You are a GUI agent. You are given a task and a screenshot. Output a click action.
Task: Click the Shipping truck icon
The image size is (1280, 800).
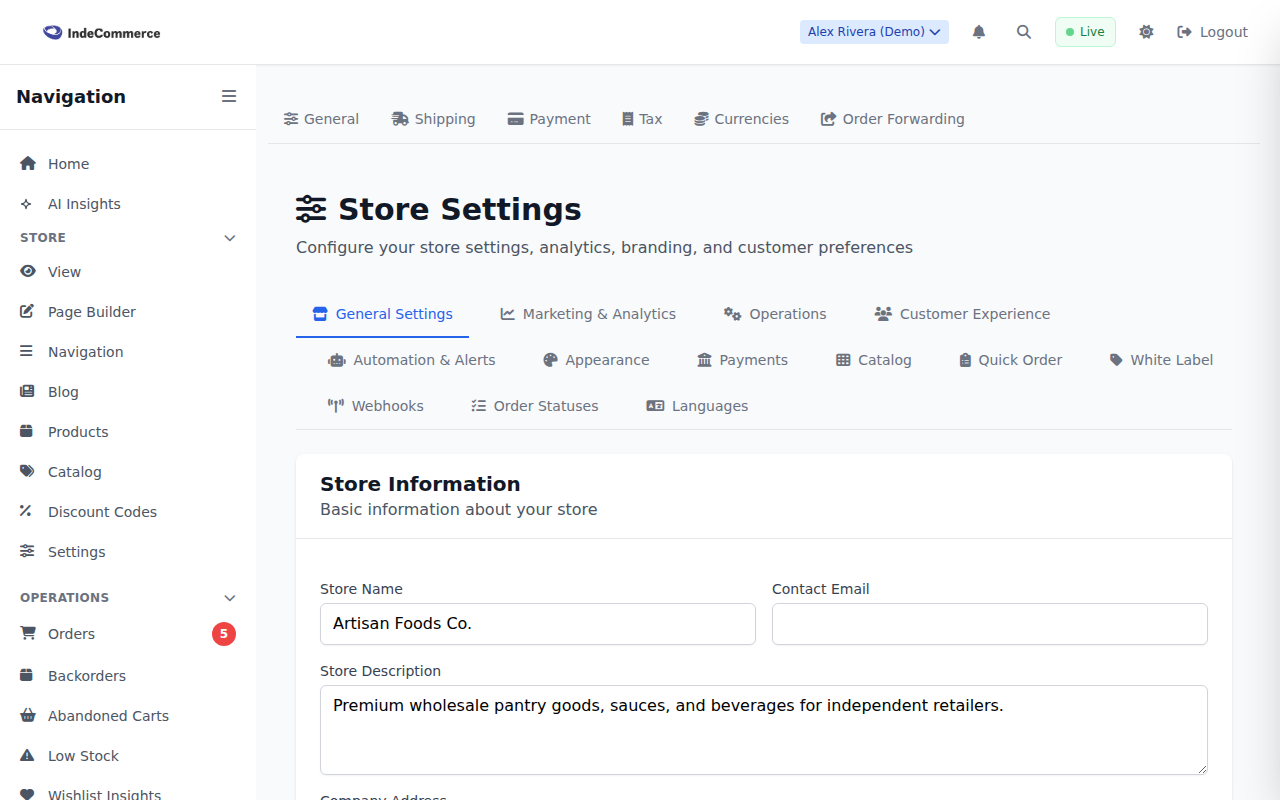(400, 119)
